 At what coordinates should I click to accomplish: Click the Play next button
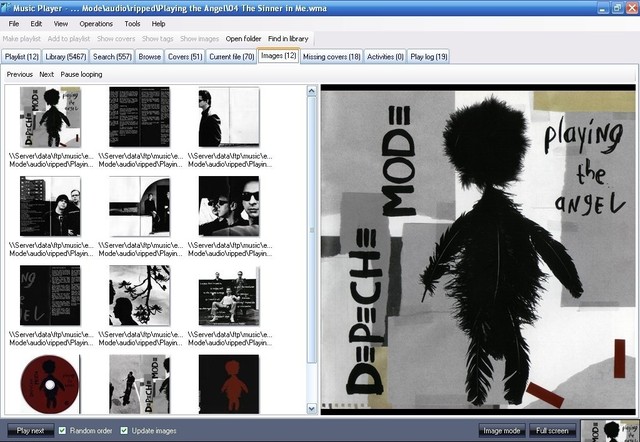30,431
